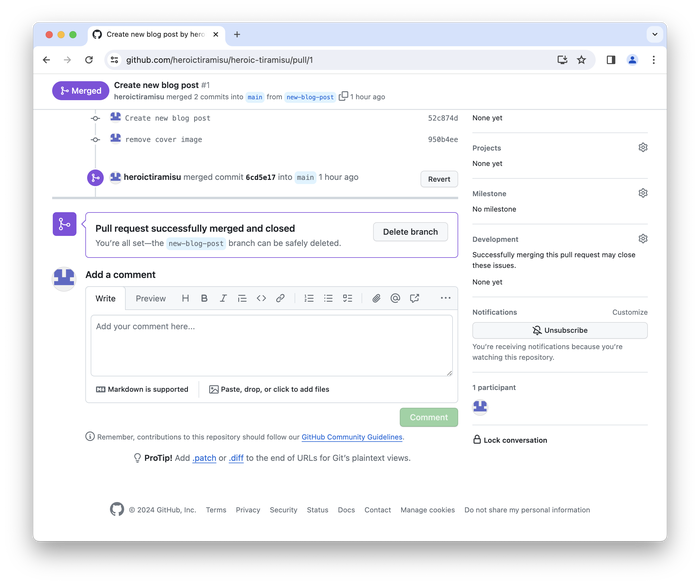Copy the new-blog-post branch name icon
This screenshot has width=700, height=585.
click(343, 96)
